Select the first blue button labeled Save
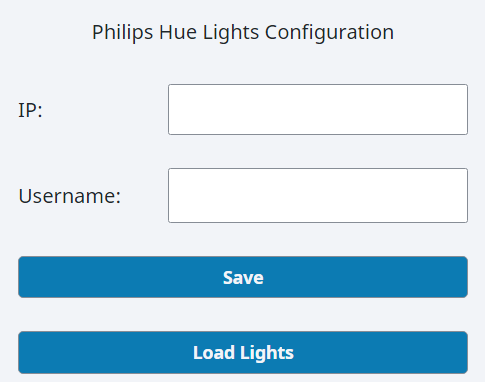The image size is (485, 382). click(x=243, y=277)
